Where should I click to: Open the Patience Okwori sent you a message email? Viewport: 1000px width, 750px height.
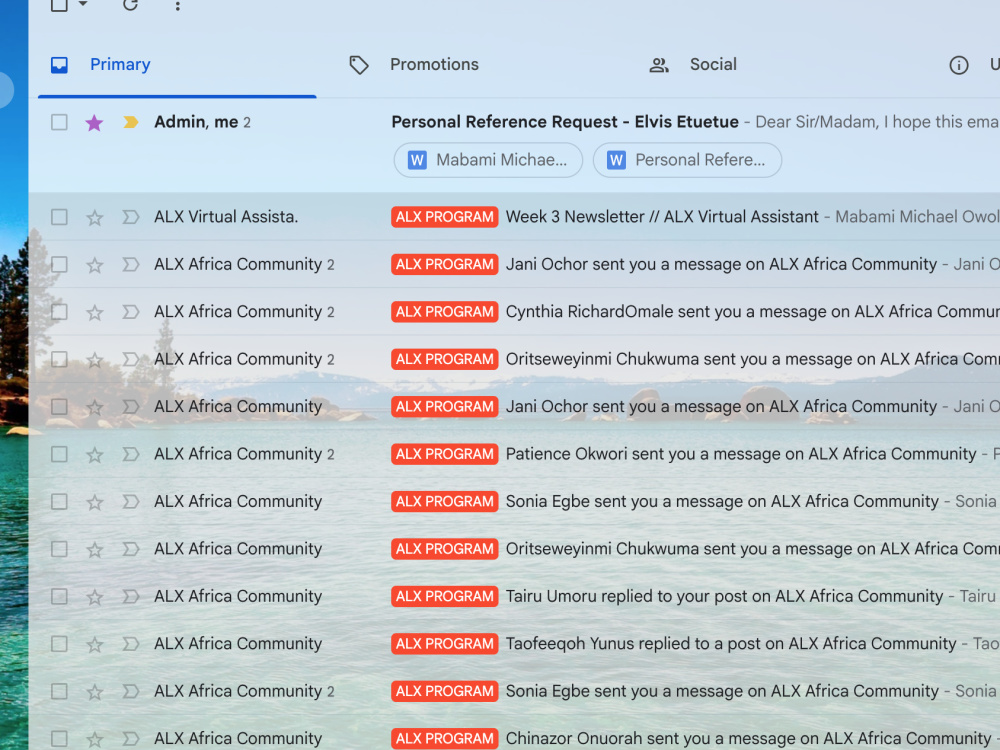click(741, 454)
